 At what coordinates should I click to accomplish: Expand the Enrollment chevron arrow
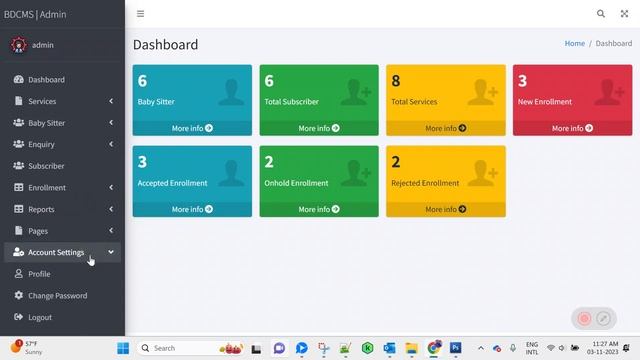pos(111,187)
